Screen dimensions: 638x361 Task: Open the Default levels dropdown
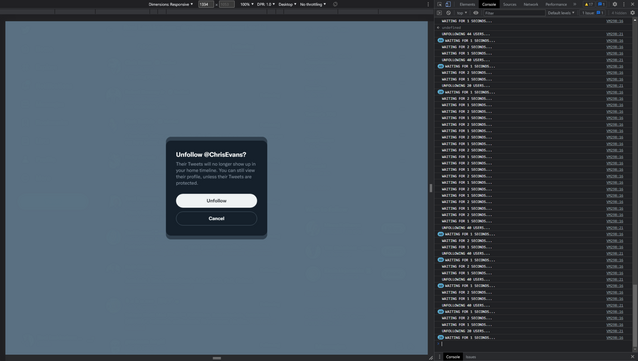tap(561, 13)
